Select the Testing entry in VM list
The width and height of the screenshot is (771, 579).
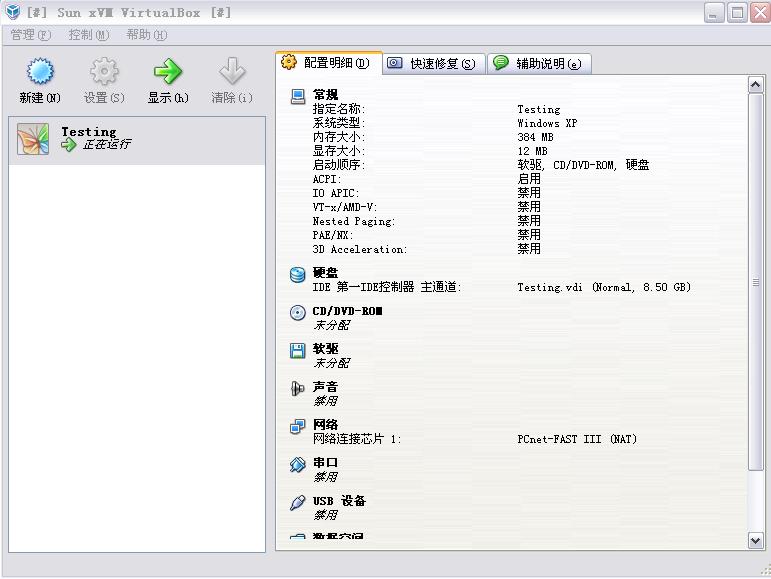tap(137, 140)
